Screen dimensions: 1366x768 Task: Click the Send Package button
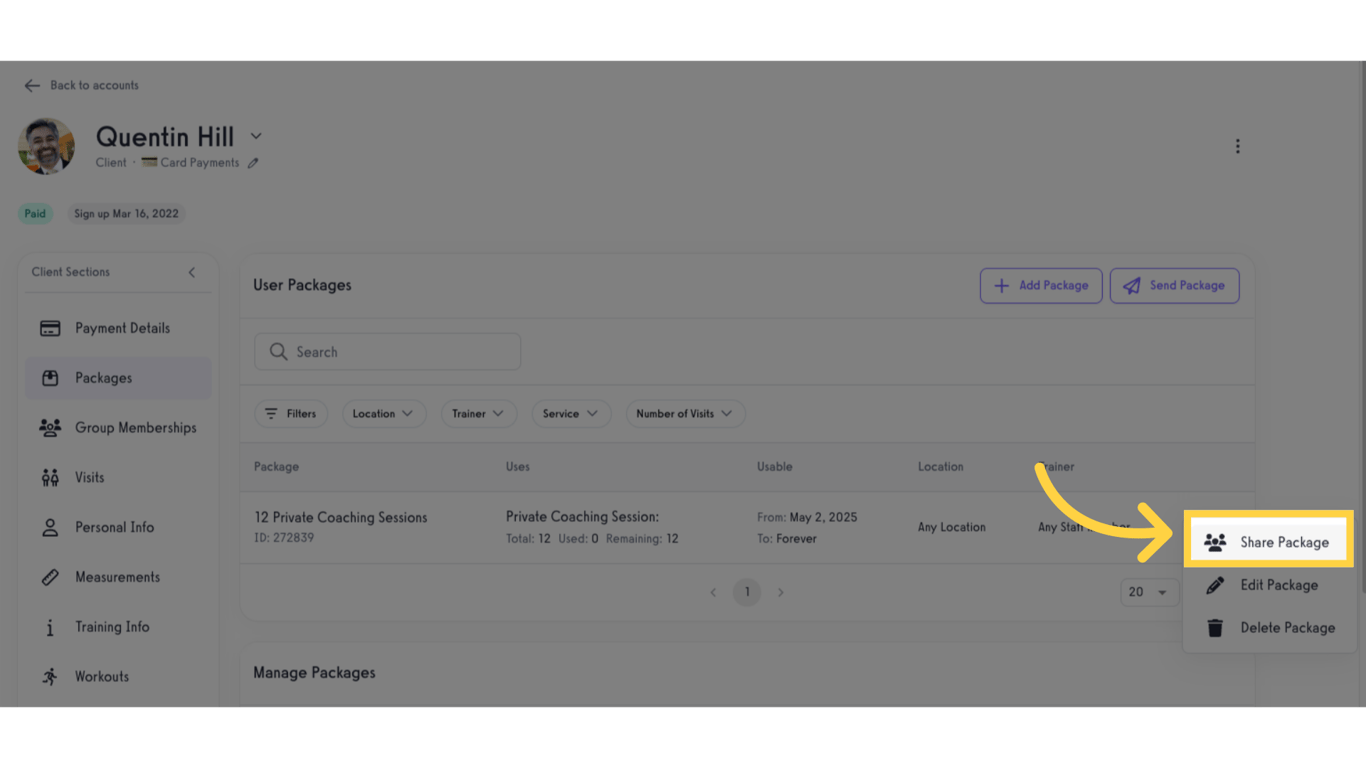click(x=1174, y=285)
